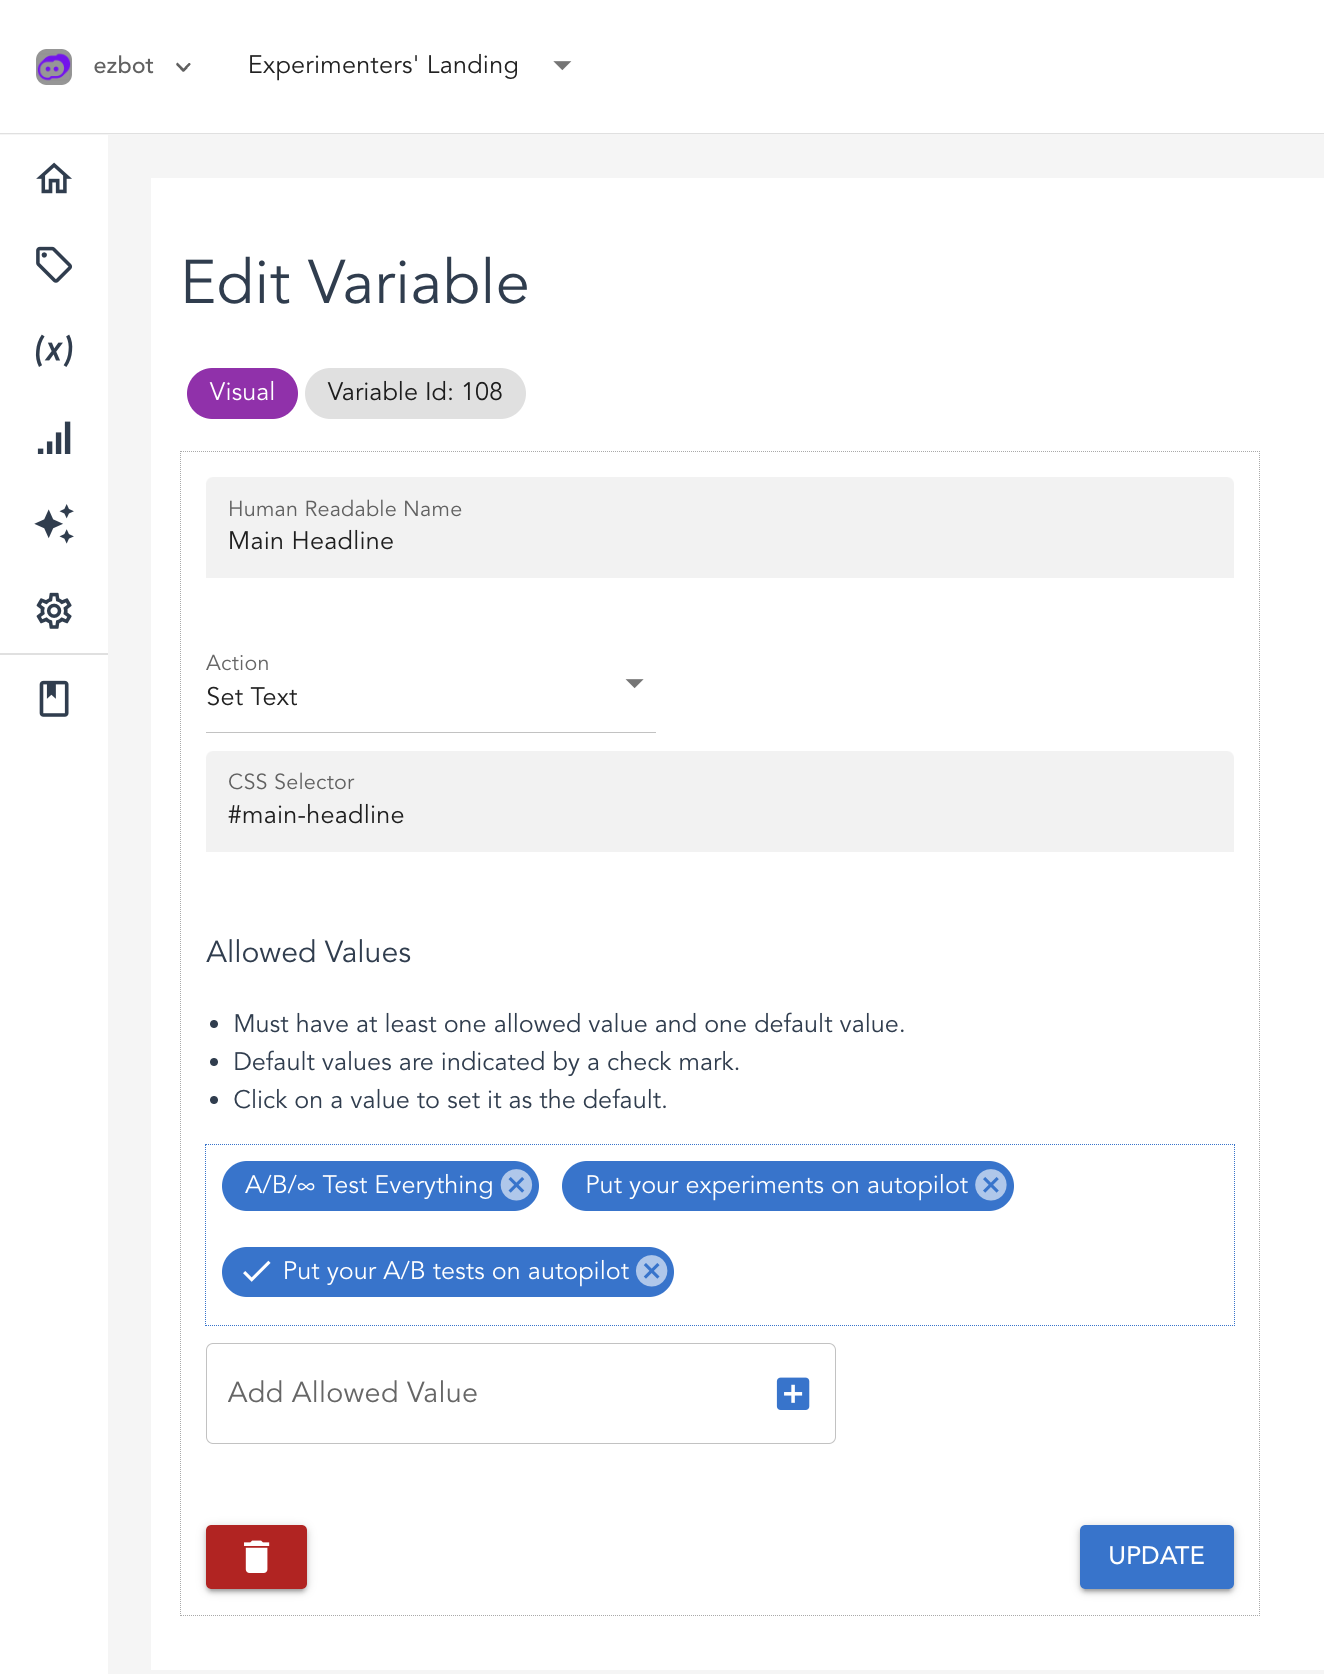
Task: Set 'Put your experiments on autopilot' as default
Action: tap(776, 1186)
